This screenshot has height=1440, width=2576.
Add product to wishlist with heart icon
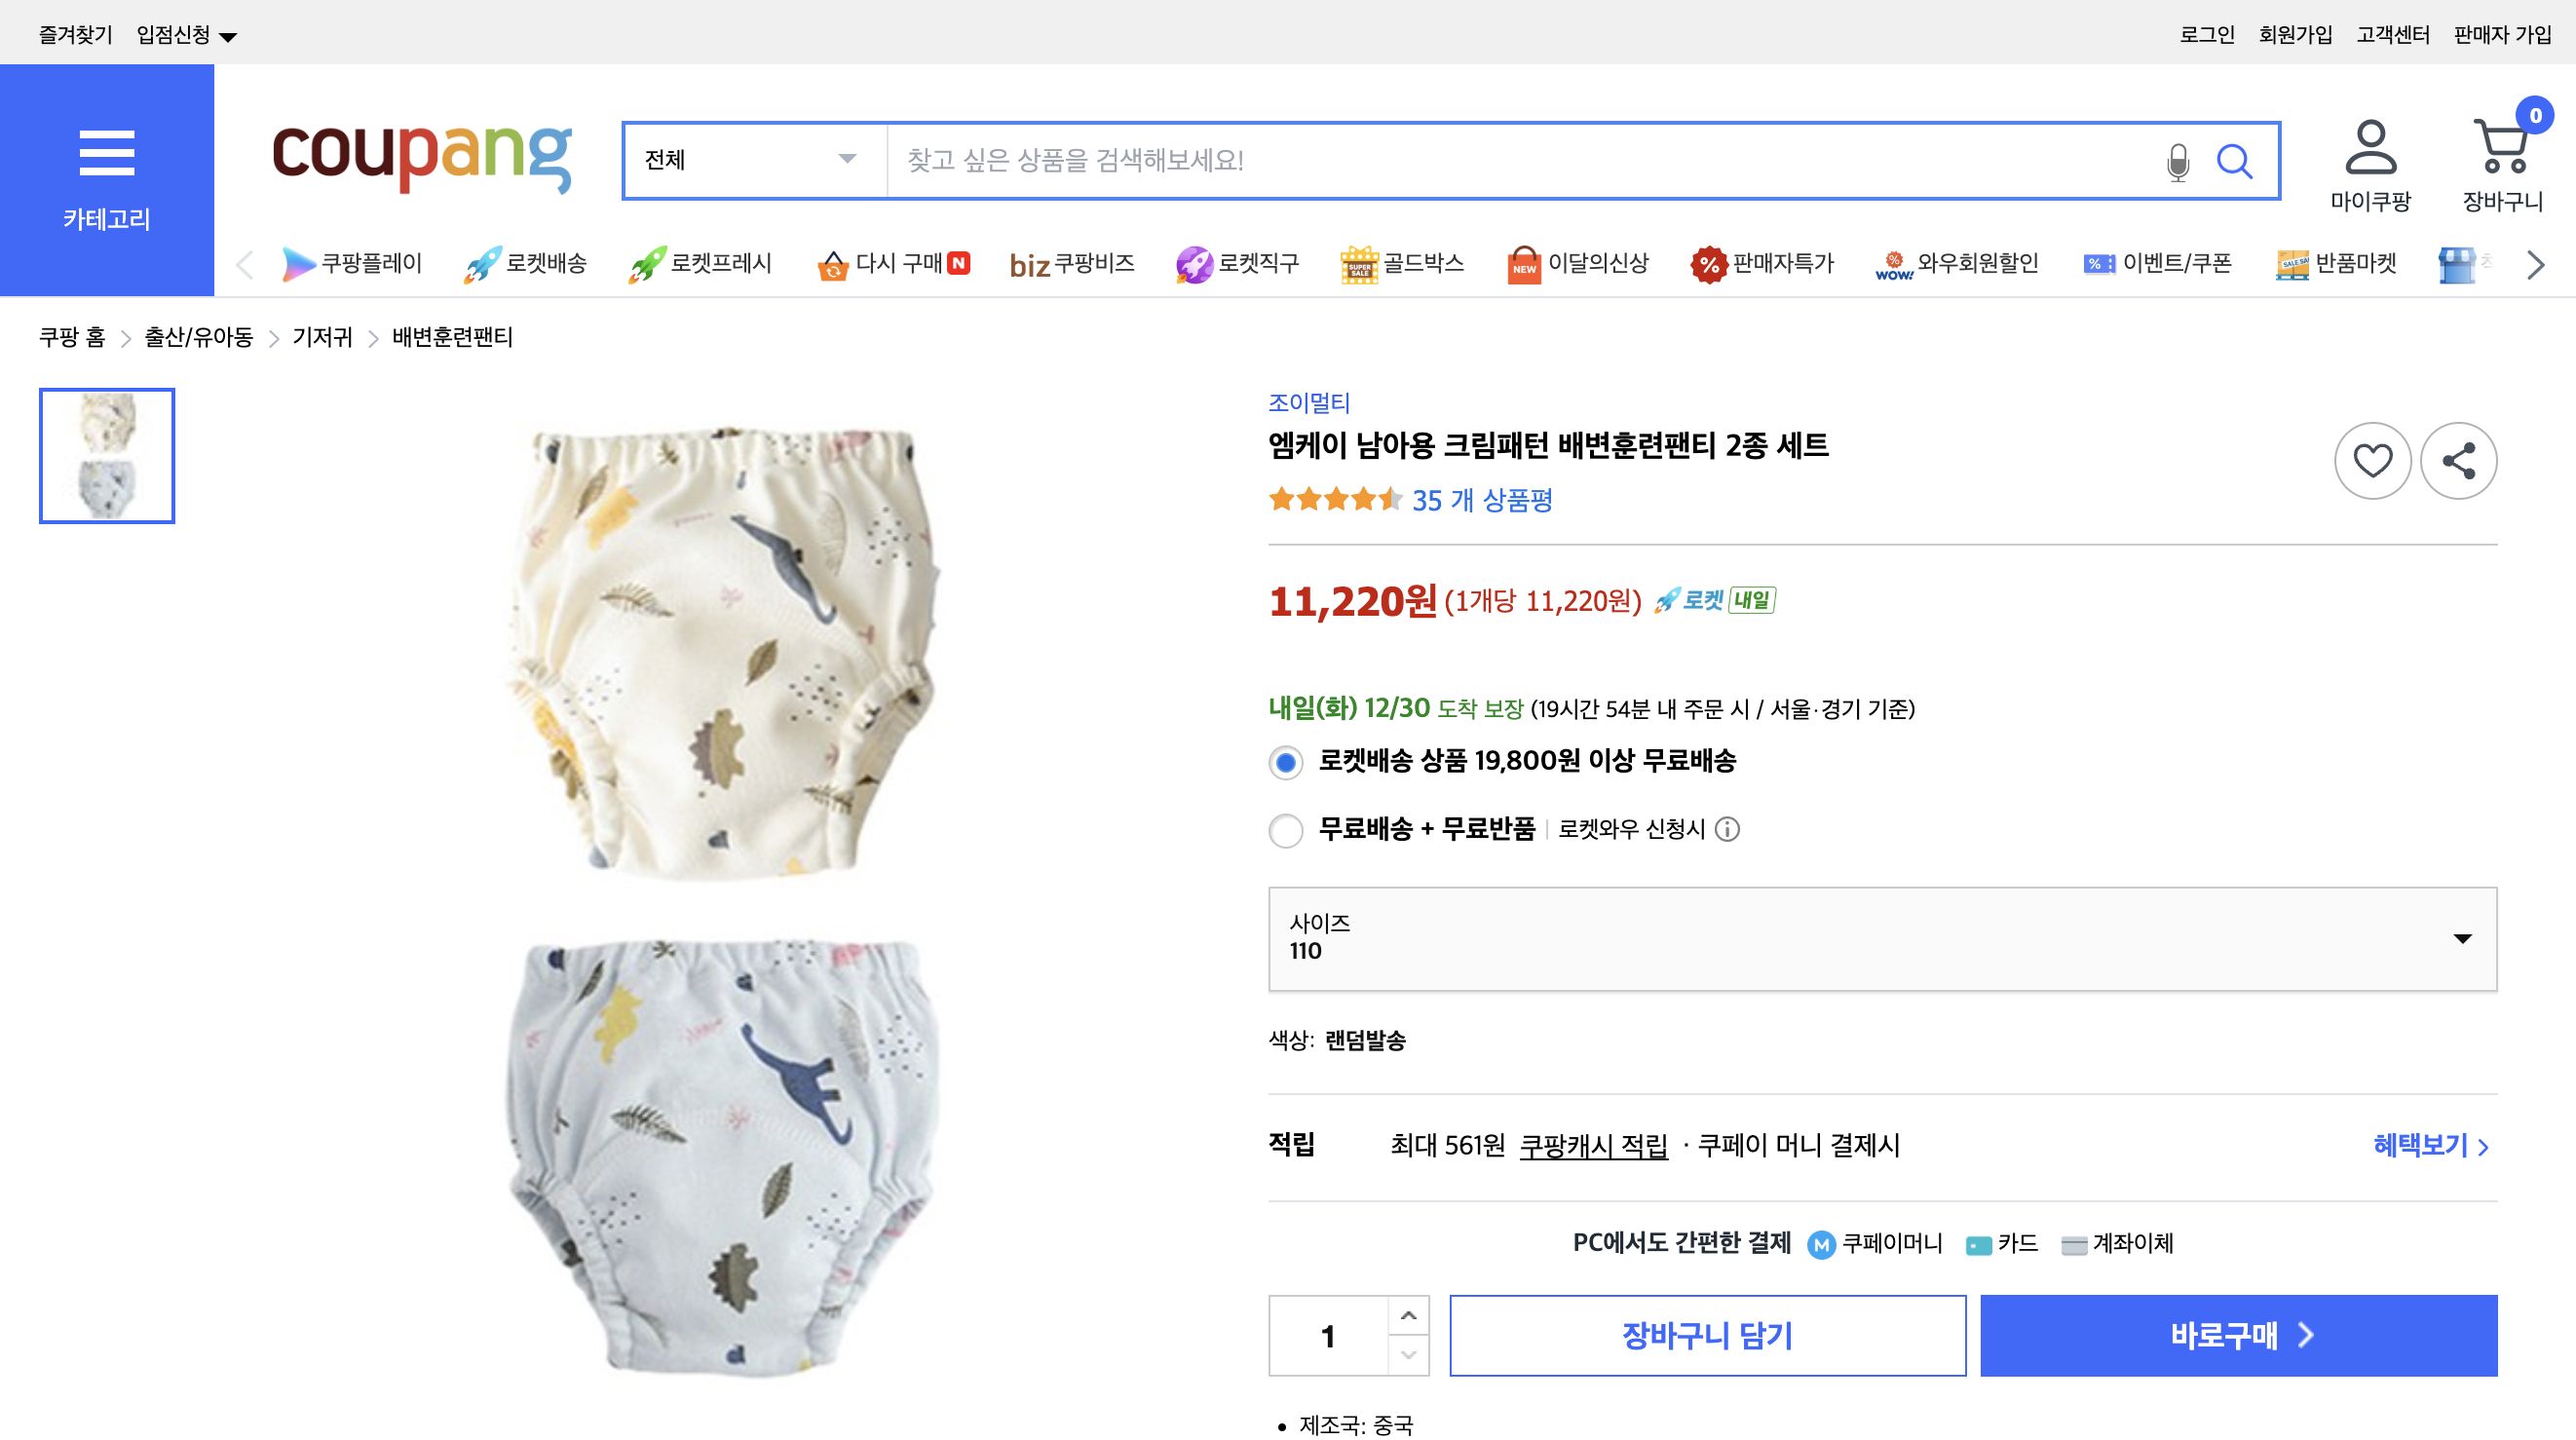(x=2373, y=462)
